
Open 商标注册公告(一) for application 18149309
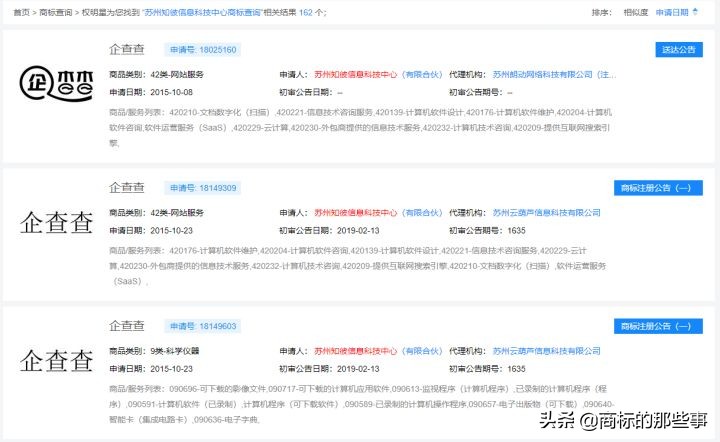(x=658, y=188)
